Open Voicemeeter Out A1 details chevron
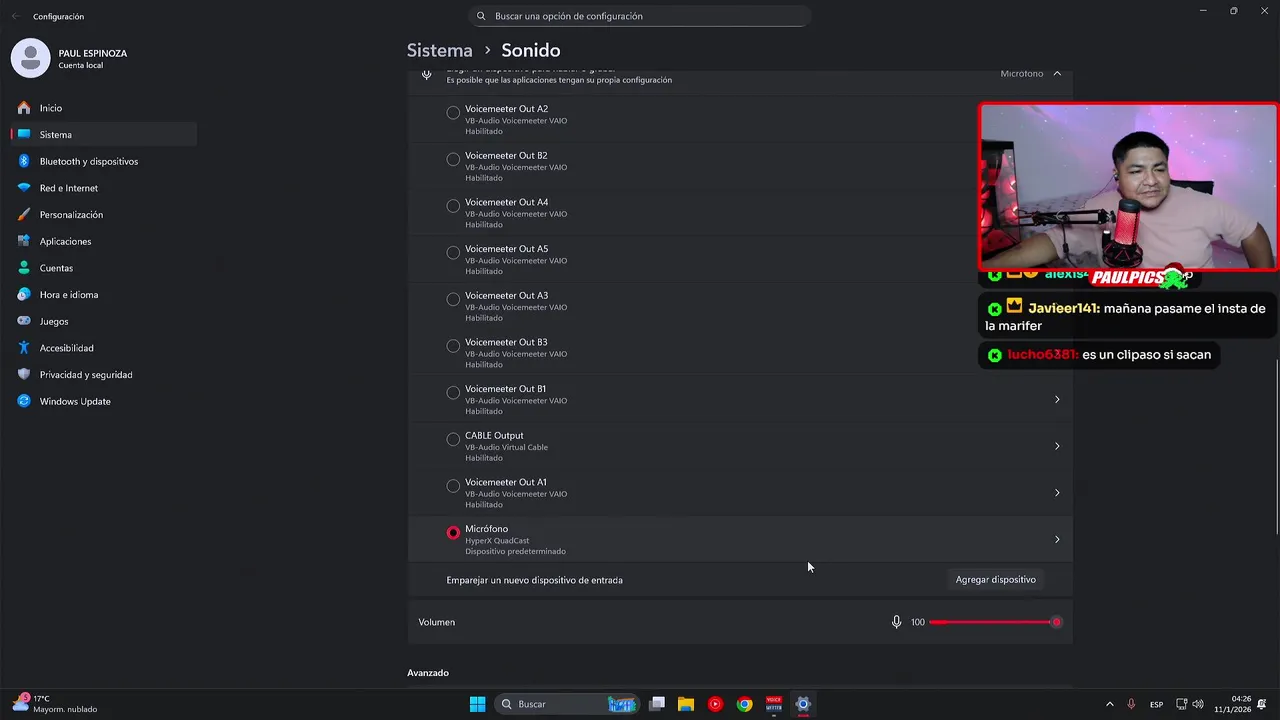The width and height of the screenshot is (1280, 720). [x=1057, y=493]
